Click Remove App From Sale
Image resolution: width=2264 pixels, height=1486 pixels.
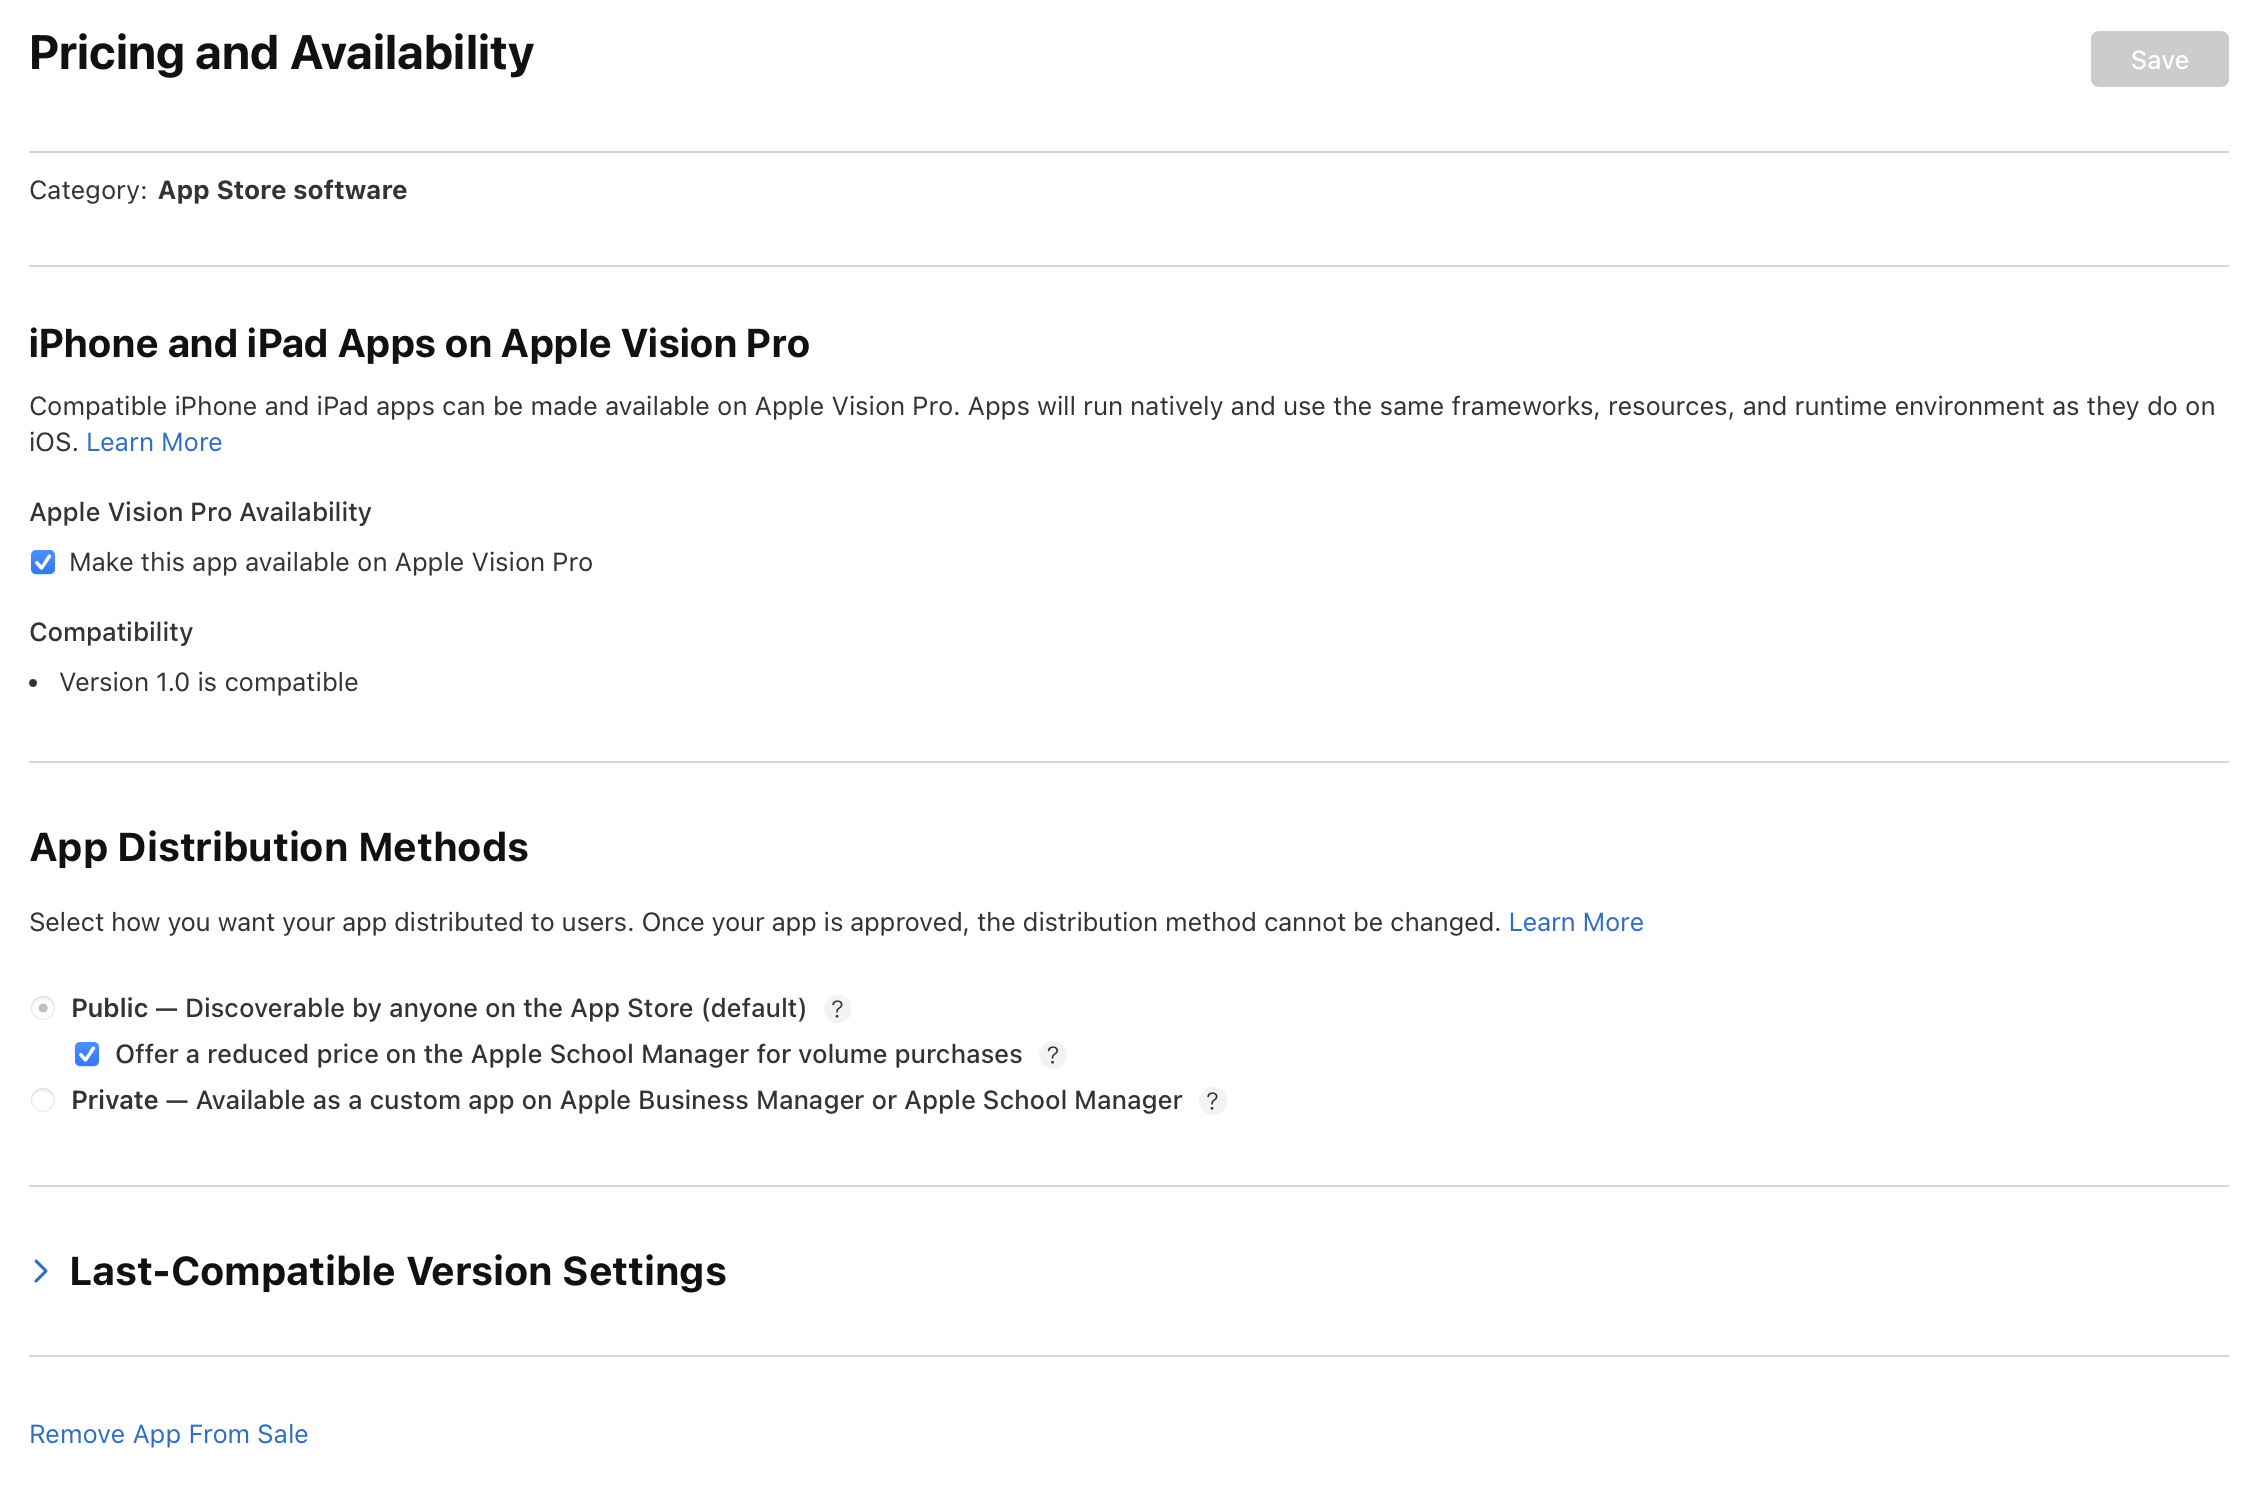(x=168, y=1434)
